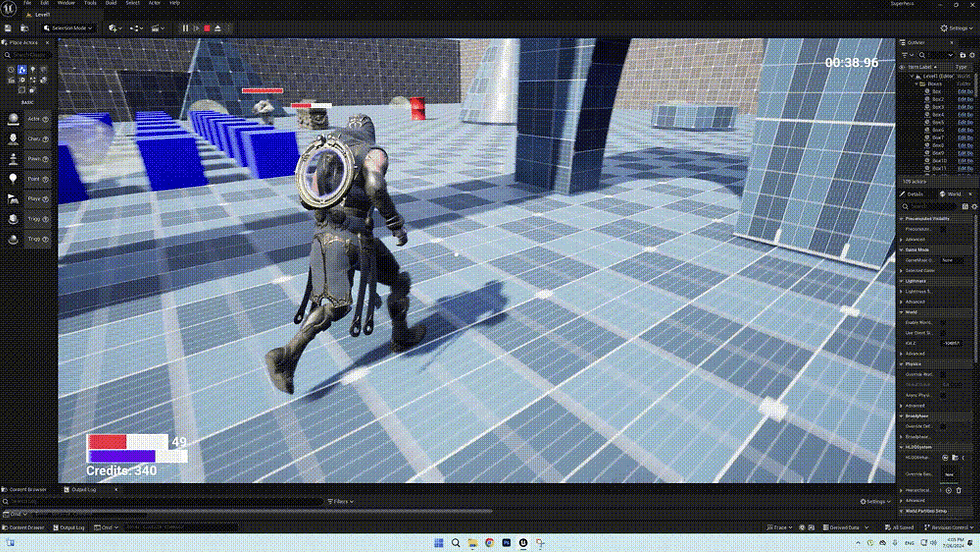The image size is (980, 552).
Task: Click the Outliner search field
Action: [937, 55]
